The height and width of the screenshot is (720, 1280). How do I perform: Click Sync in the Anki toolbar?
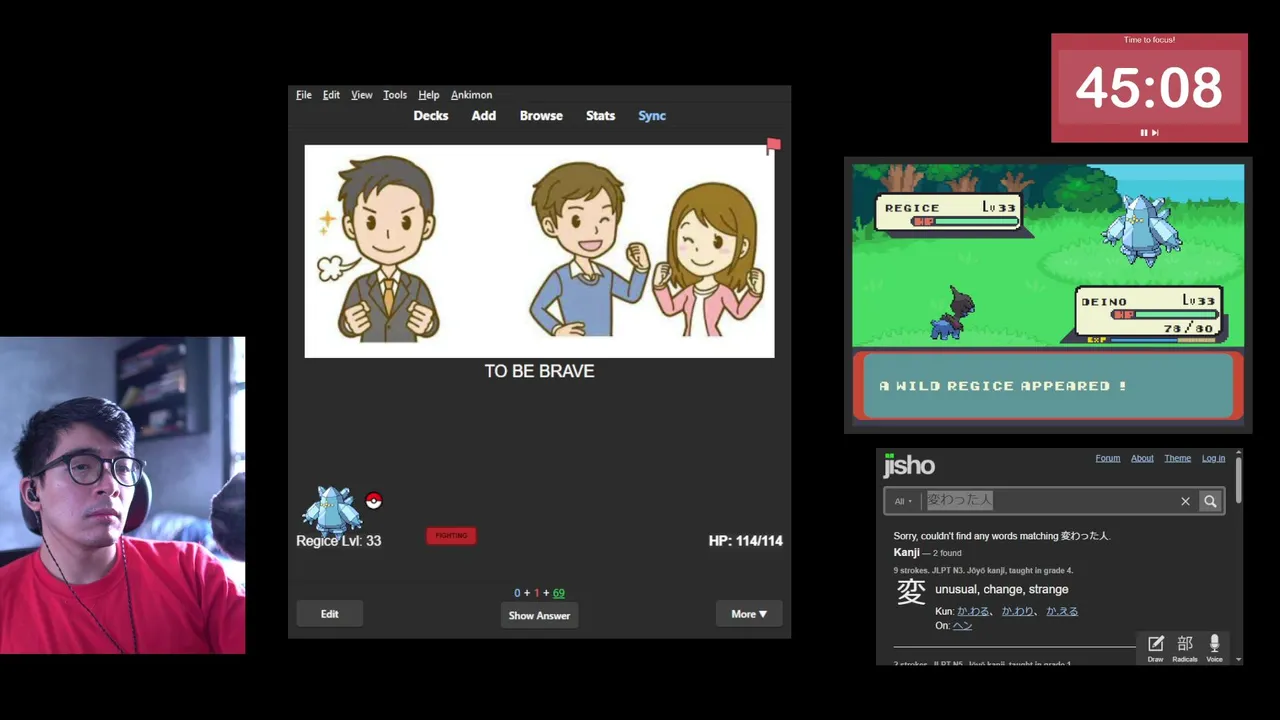click(652, 116)
